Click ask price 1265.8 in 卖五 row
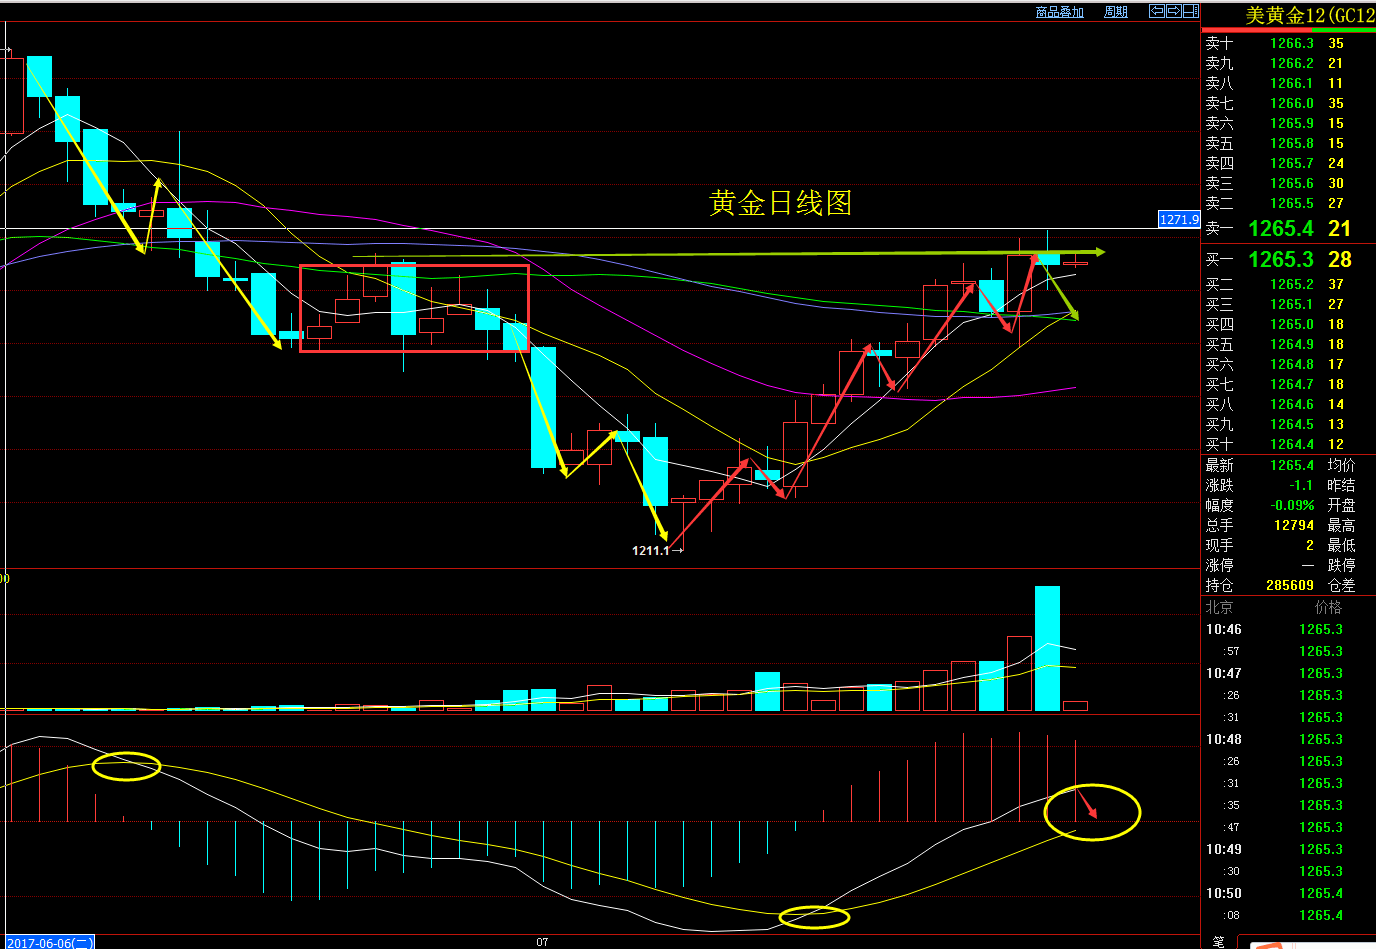1376x949 pixels. coord(1292,143)
